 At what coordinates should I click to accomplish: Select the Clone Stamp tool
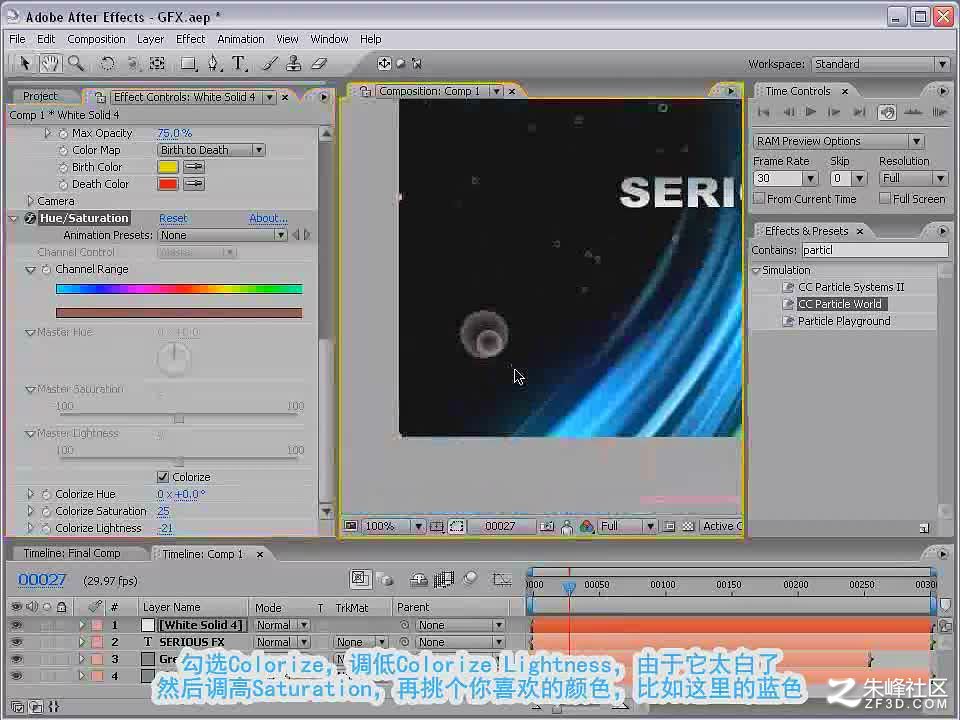(294, 63)
